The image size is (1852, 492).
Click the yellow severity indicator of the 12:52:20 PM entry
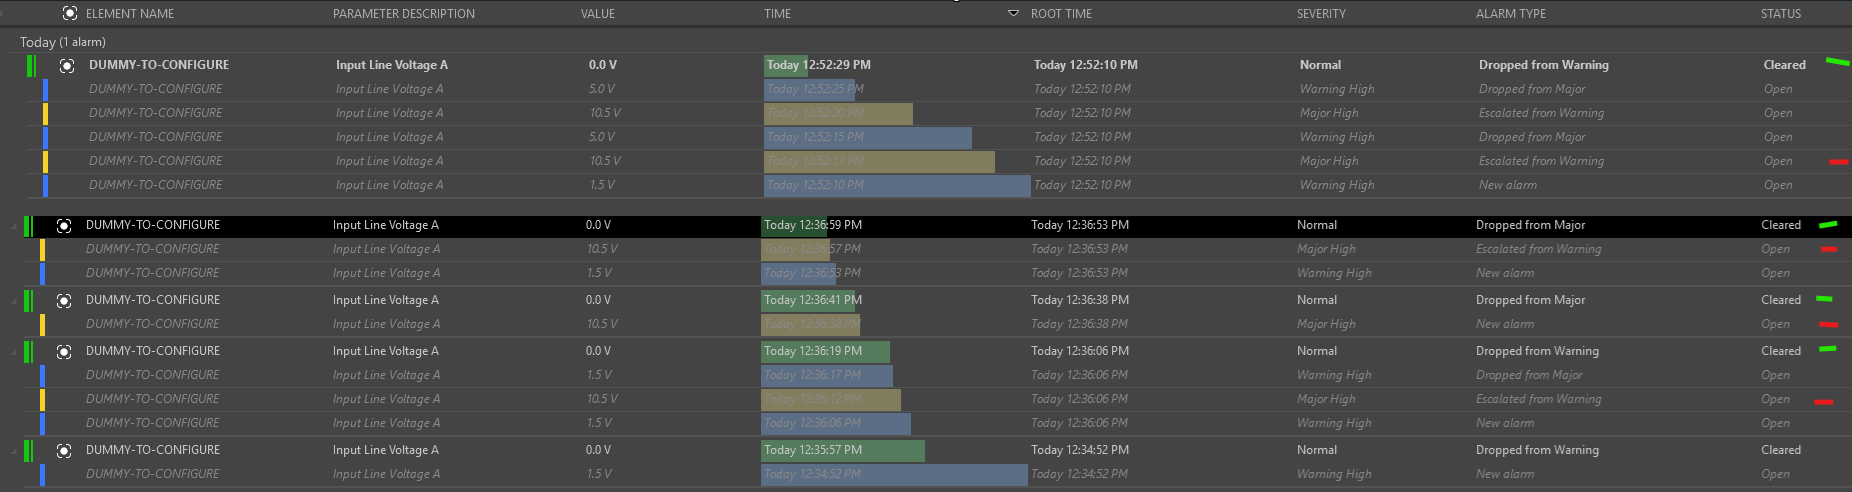point(45,113)
